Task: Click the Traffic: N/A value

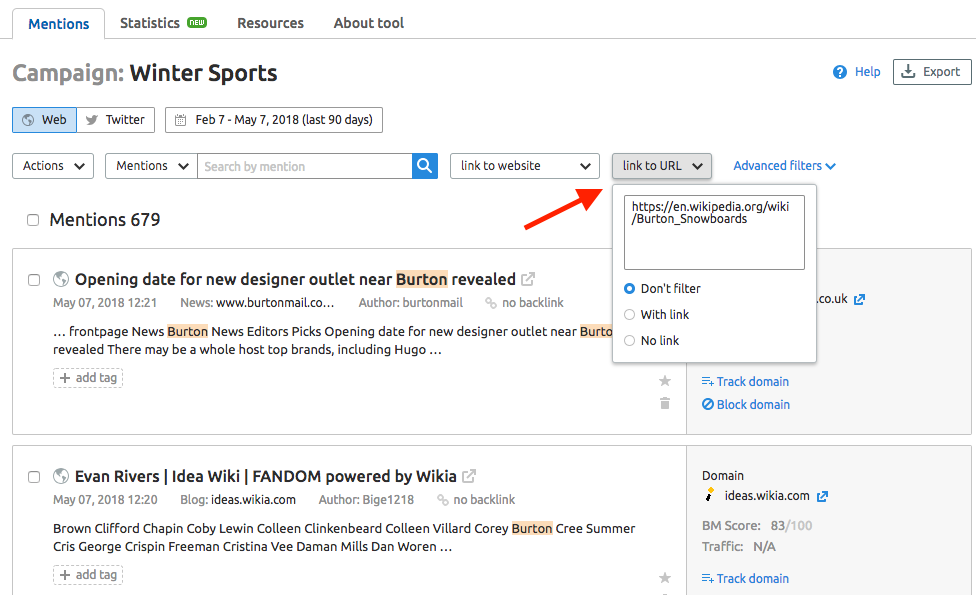Action: tap(764, 547)
